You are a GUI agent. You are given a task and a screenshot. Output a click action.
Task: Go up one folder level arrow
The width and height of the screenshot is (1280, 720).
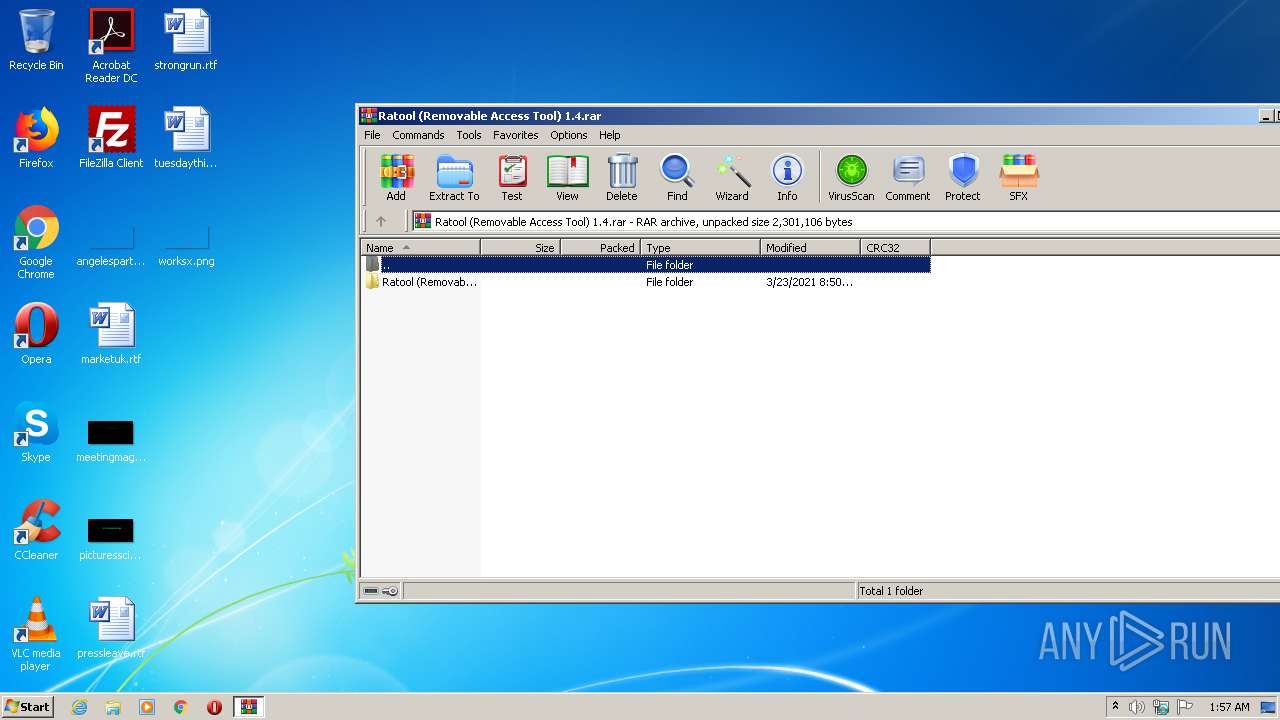coord(381,222)
